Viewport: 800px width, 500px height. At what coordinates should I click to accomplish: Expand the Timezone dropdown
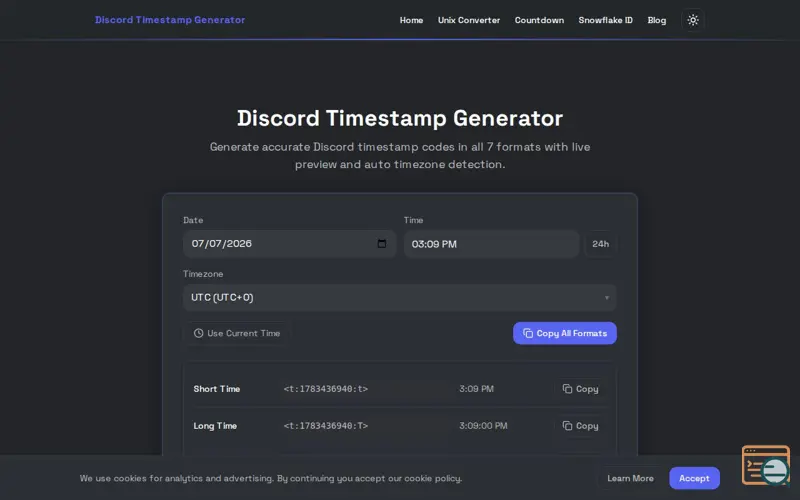tap(399, 297)
